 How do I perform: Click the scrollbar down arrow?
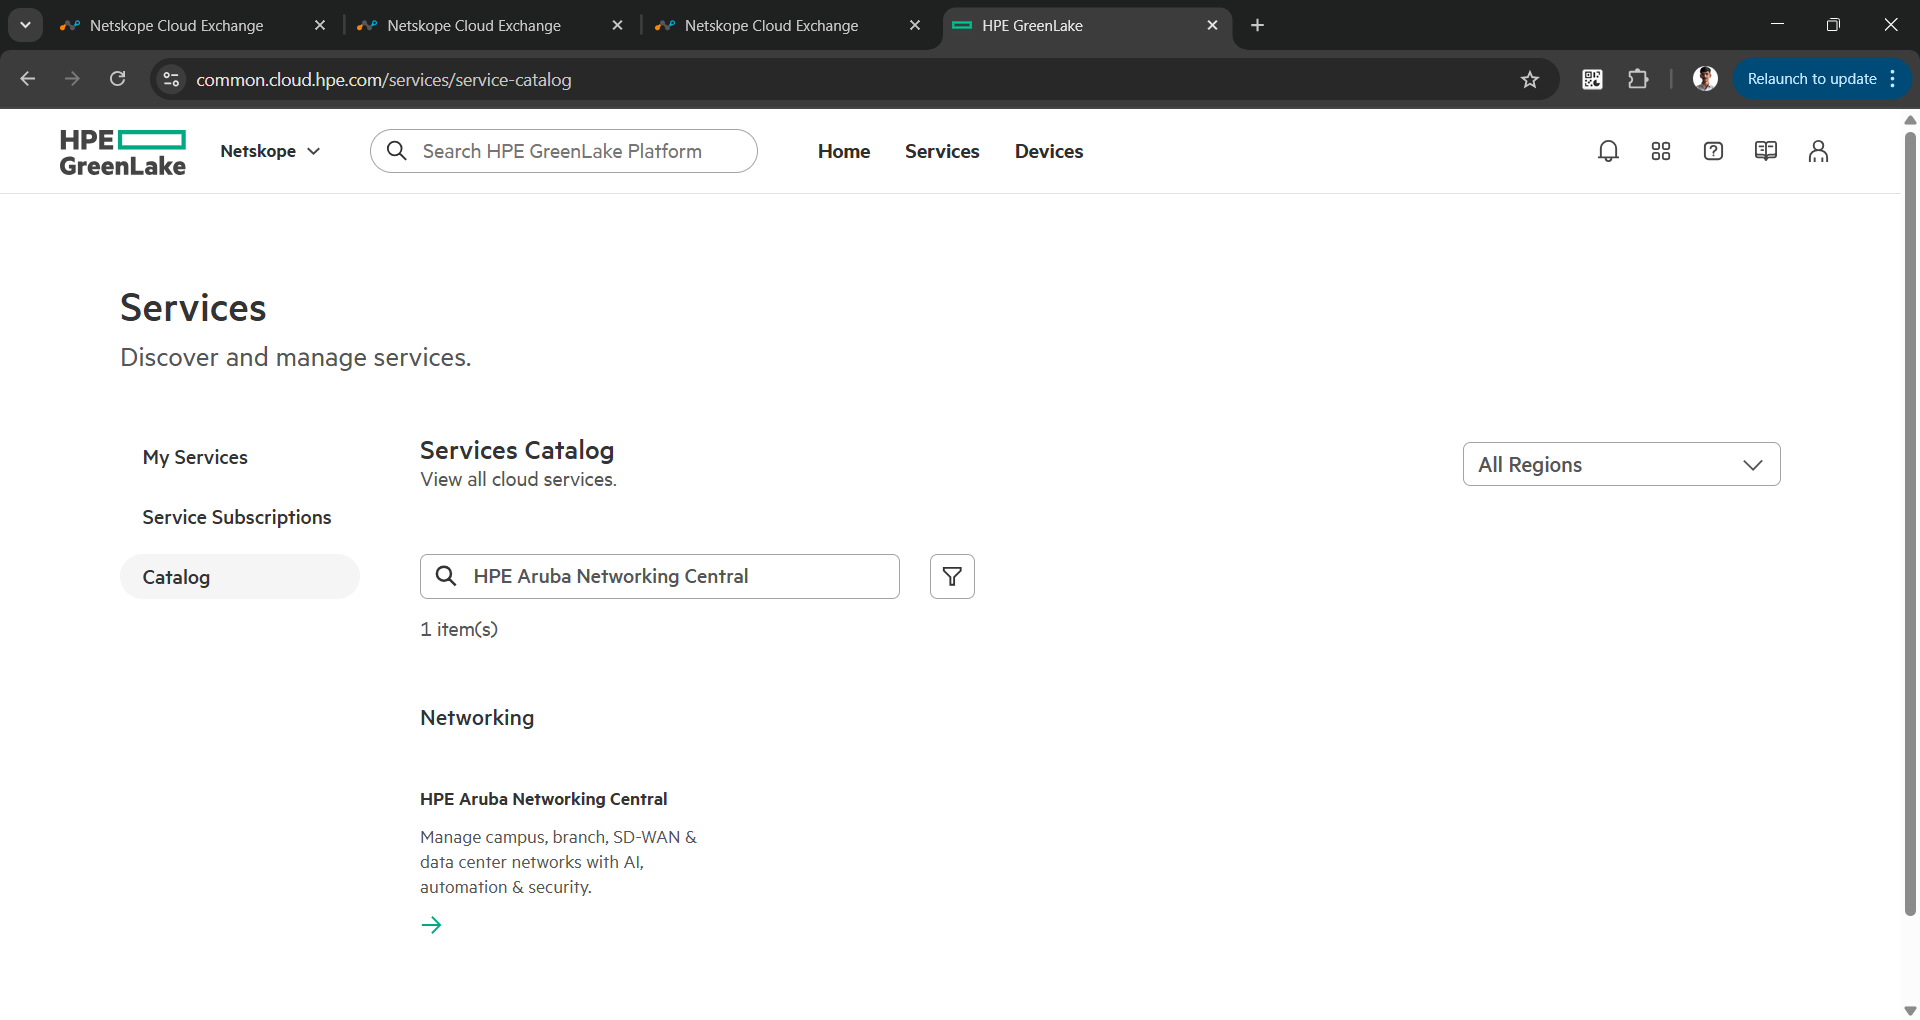click(x=1910, y=1011)
